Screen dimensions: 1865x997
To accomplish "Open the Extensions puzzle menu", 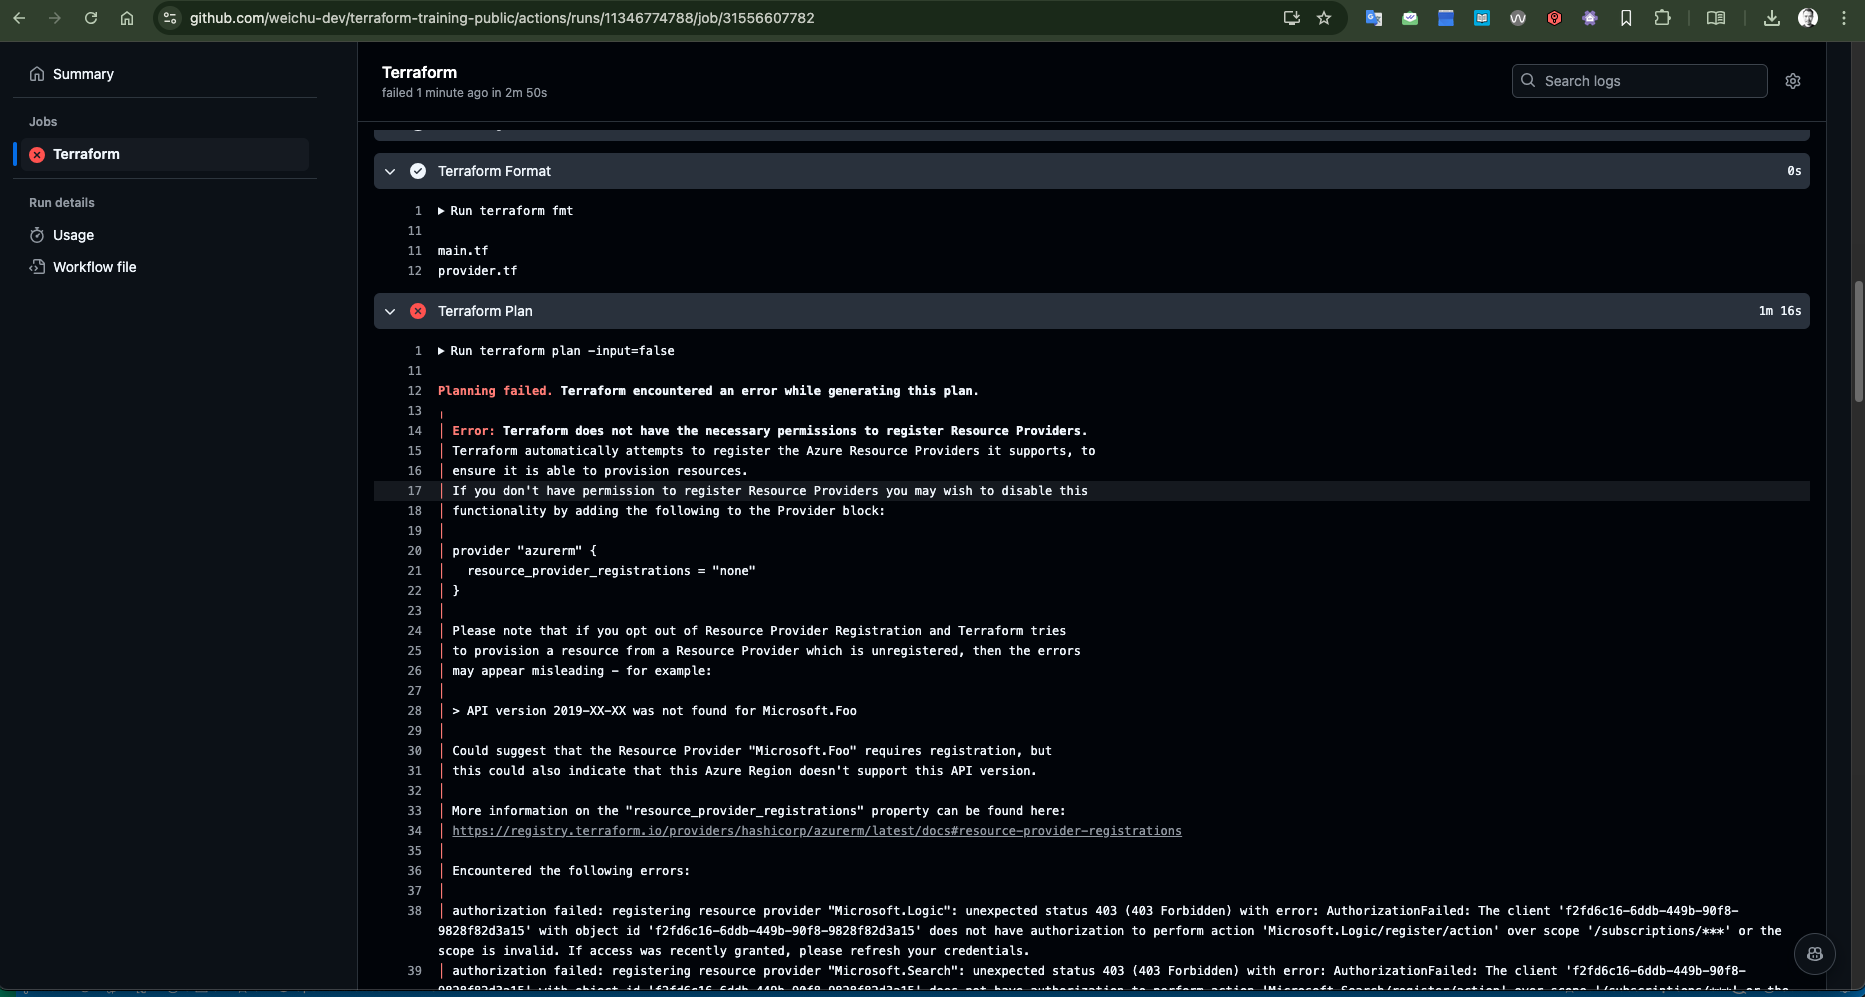I will pyautogui.click(x=1662, y=18).
